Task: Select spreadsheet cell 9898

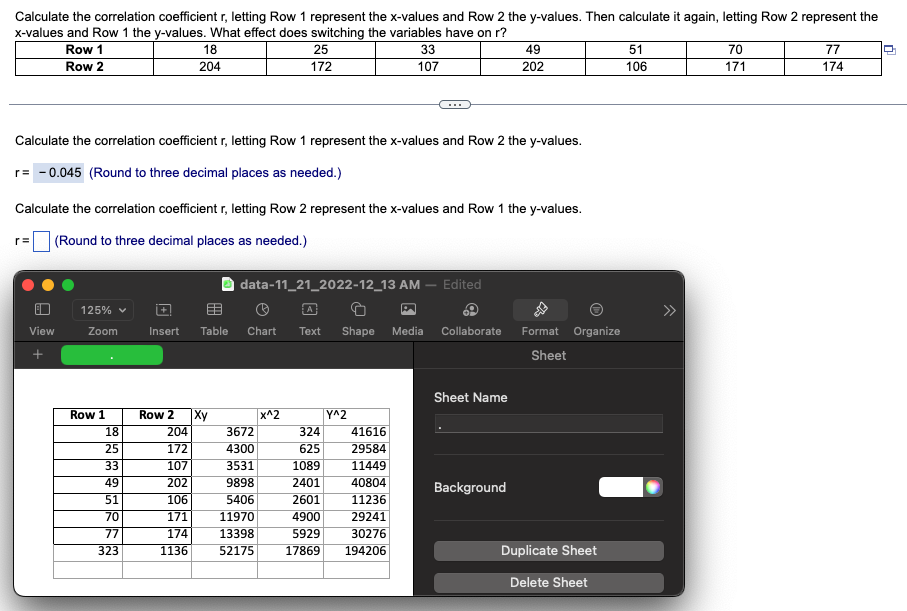Action: pyautogui.click(x=224, y=484)
